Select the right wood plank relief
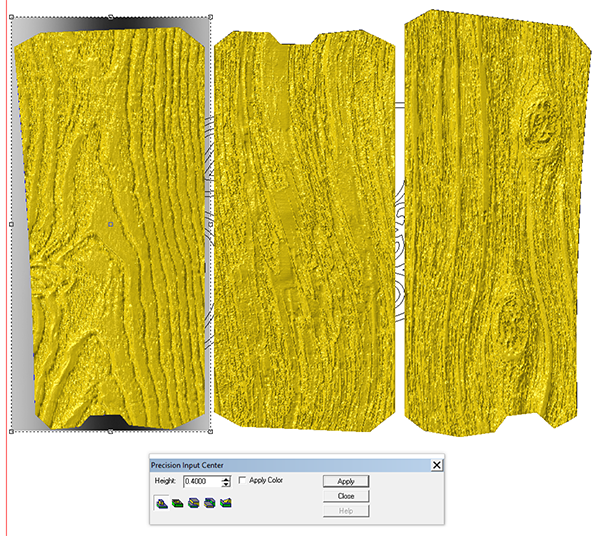Viewport: 600px width, 536px height. [x=496, y=222]
